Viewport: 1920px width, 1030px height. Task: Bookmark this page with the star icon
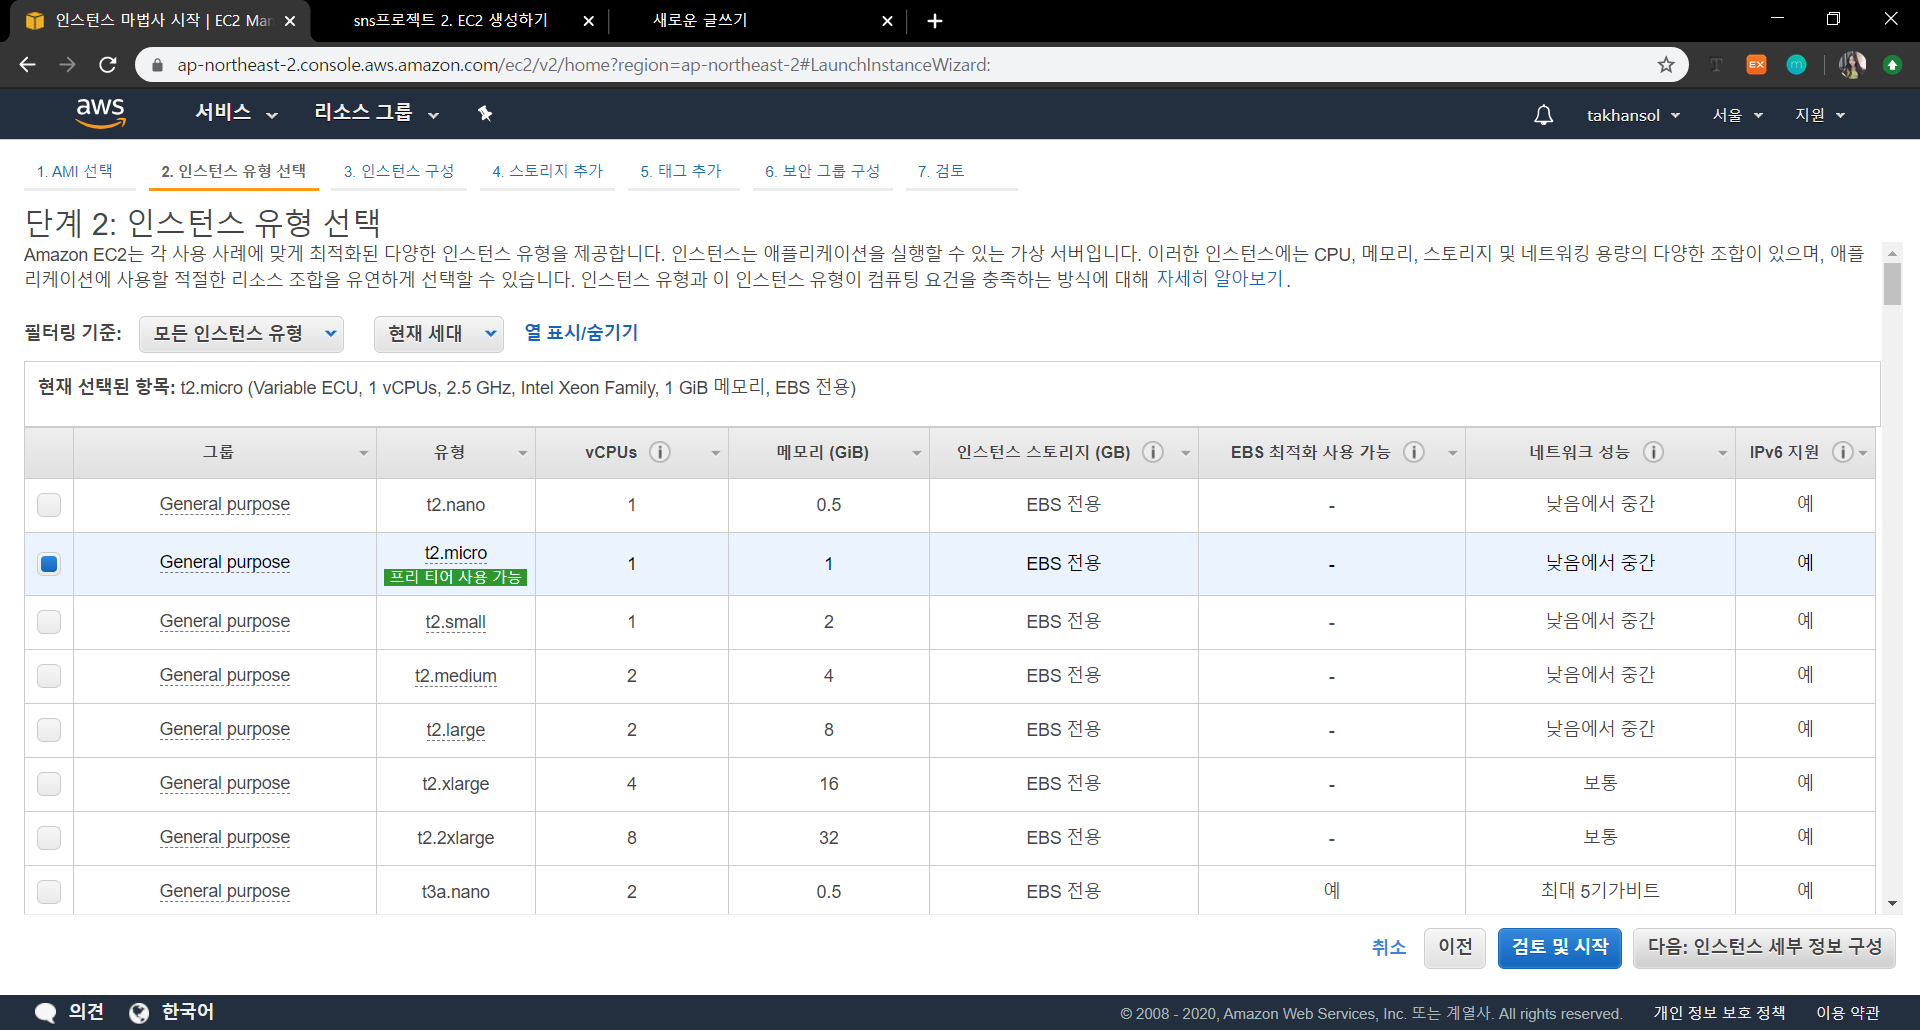(x=1666, y=65)
